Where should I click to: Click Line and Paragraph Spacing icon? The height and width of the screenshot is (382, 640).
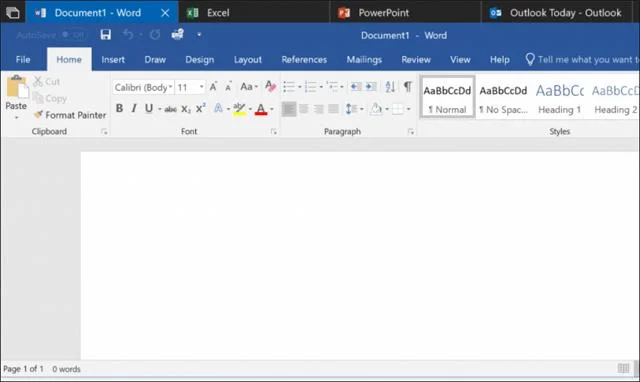(351, 109)
